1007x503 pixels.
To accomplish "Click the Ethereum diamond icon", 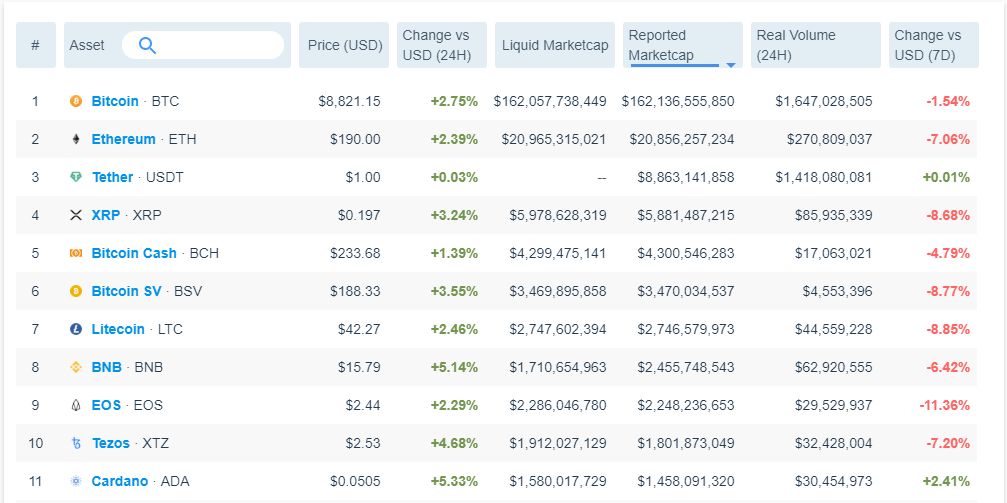I will pos(76,139).
